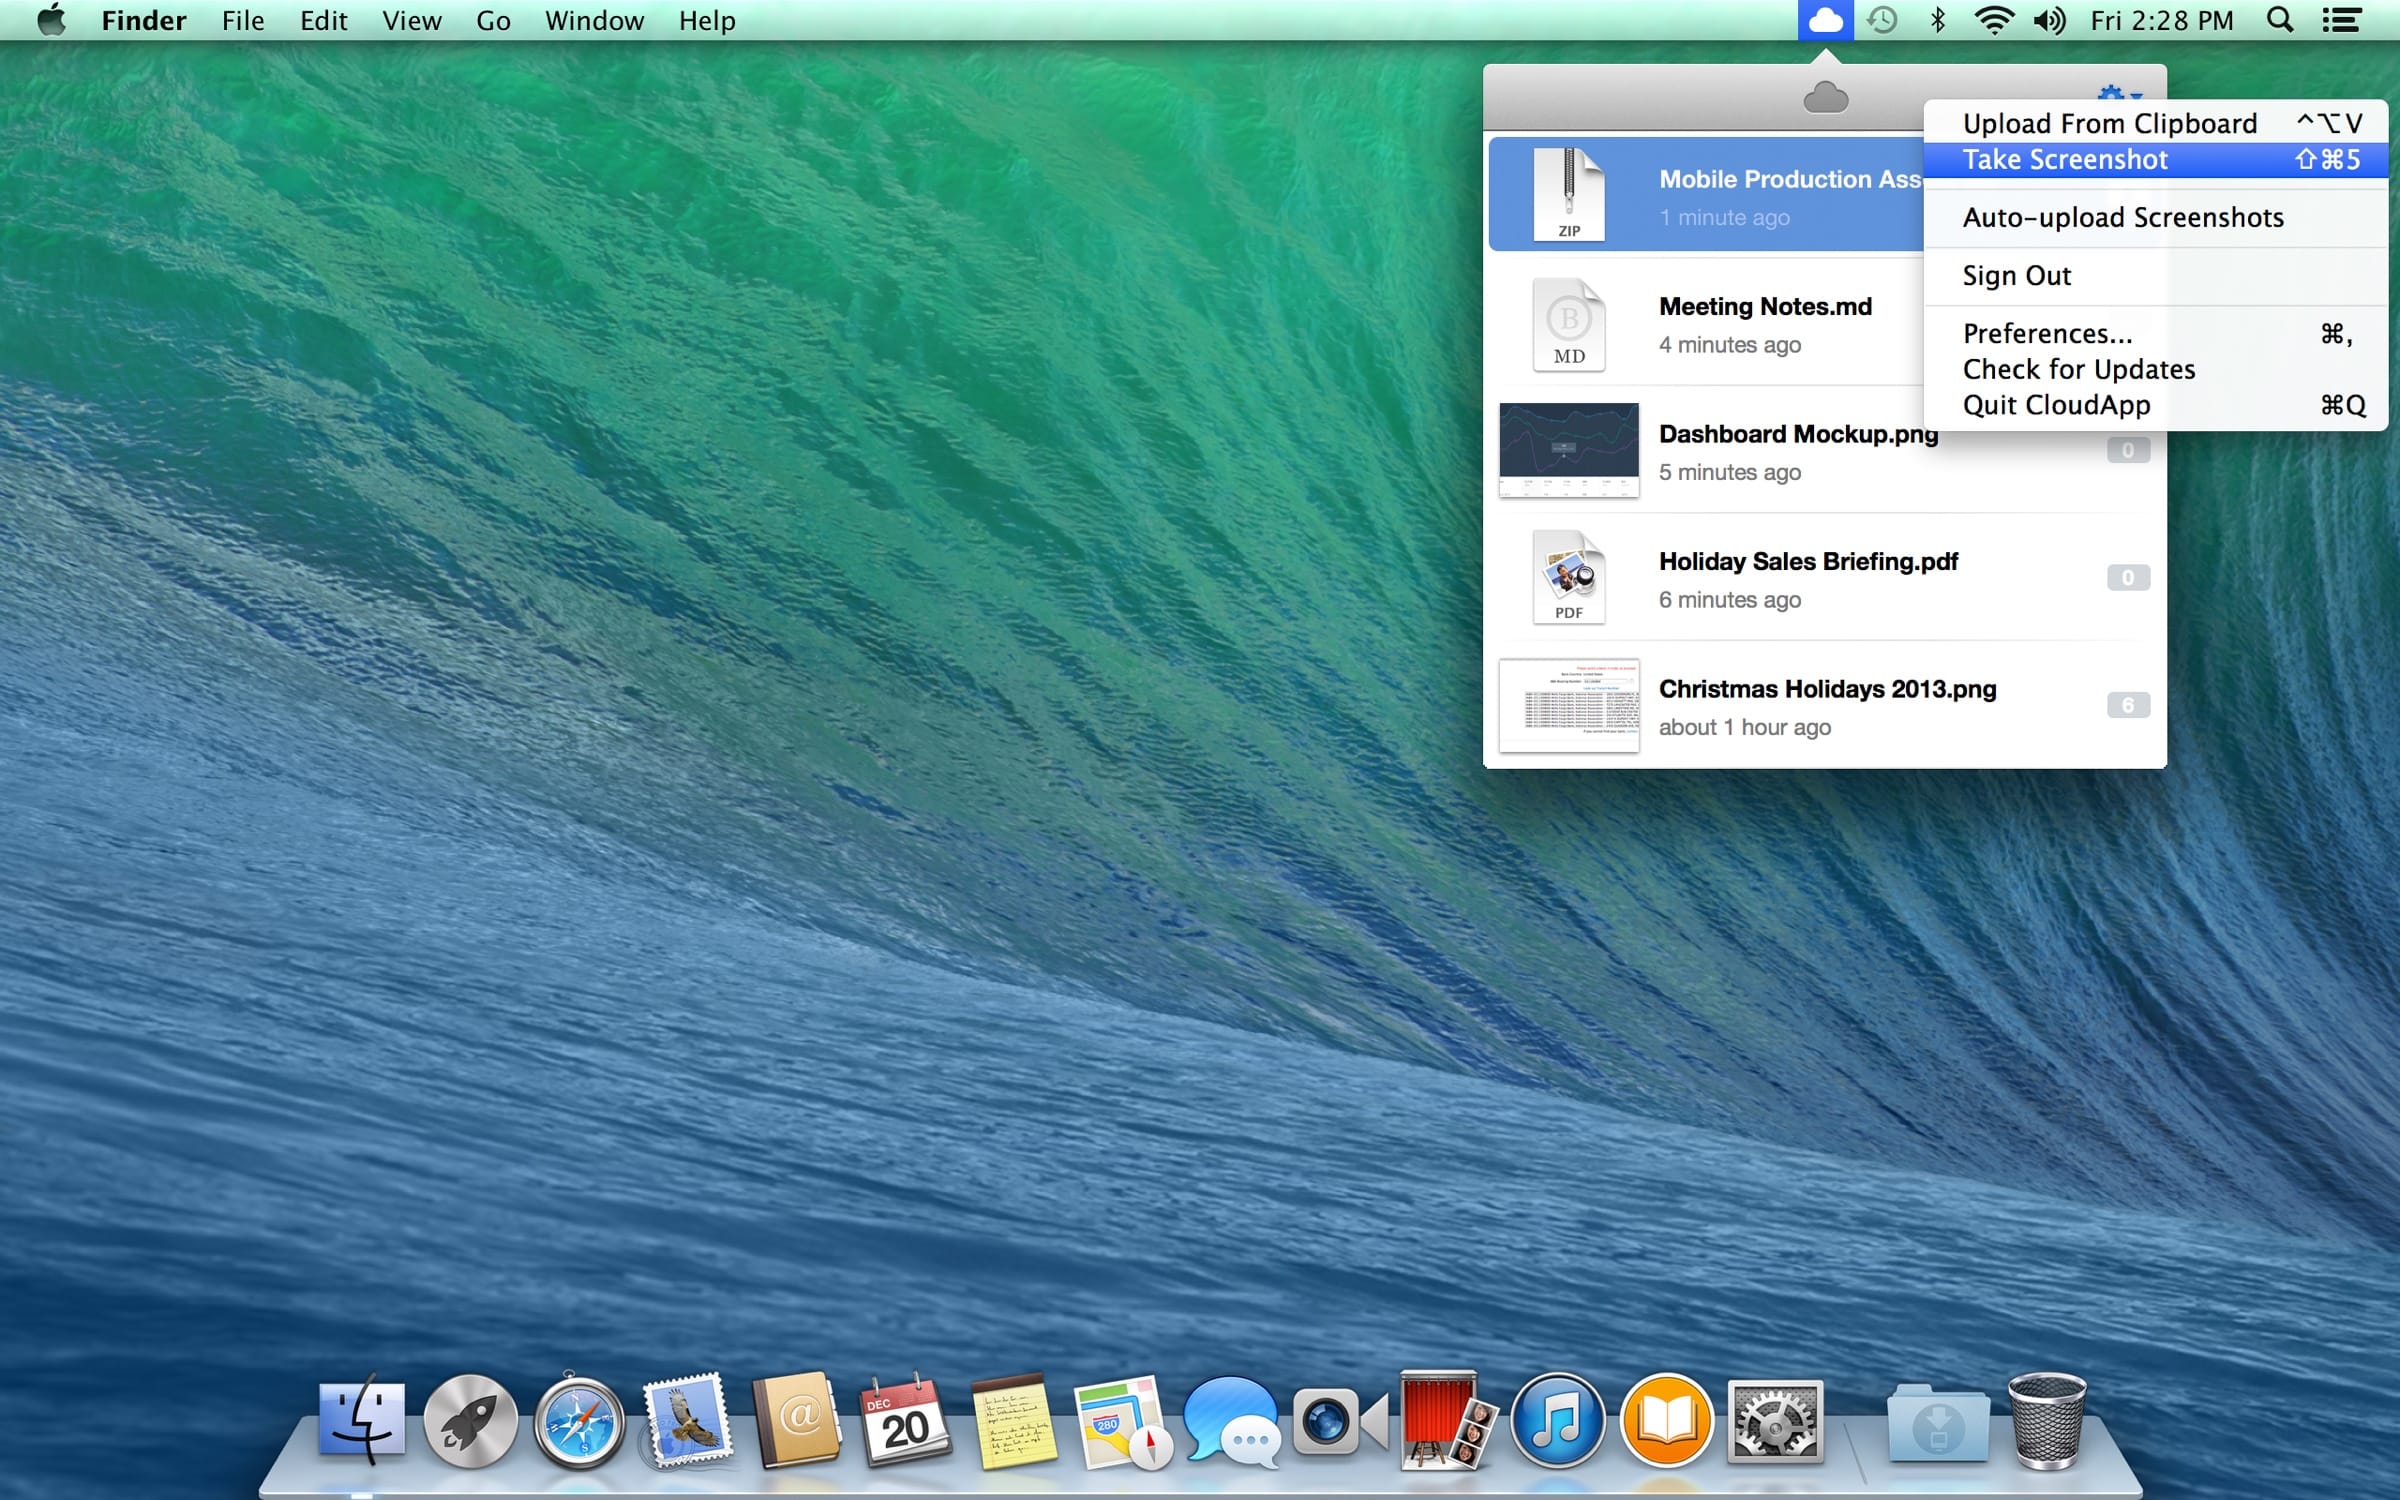Open the Wi-Fi status icon
Viewport: 2400px width, 1500px height.
[1994, 20]
